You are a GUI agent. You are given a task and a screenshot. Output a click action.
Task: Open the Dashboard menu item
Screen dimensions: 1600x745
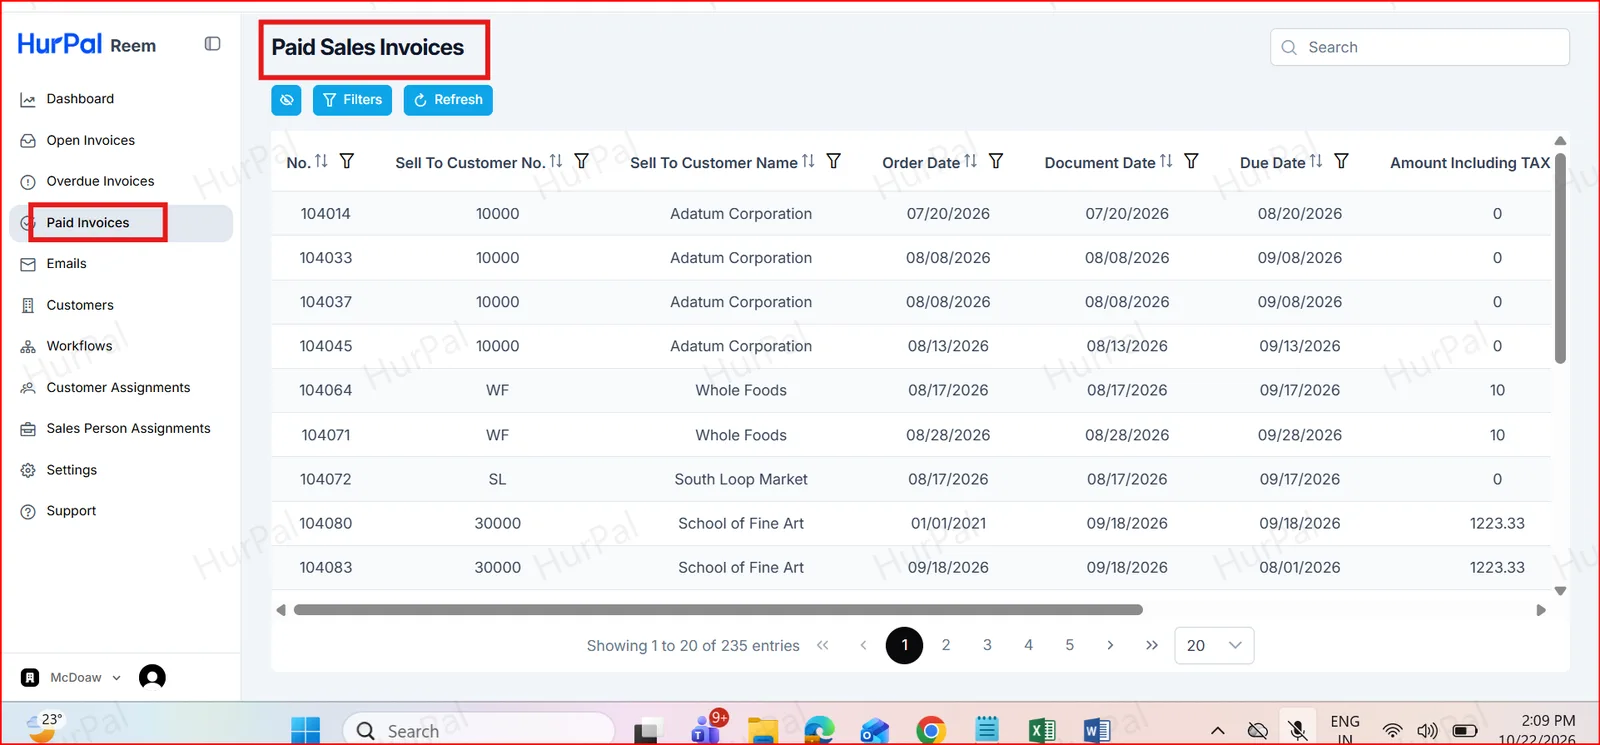point(80,99)
